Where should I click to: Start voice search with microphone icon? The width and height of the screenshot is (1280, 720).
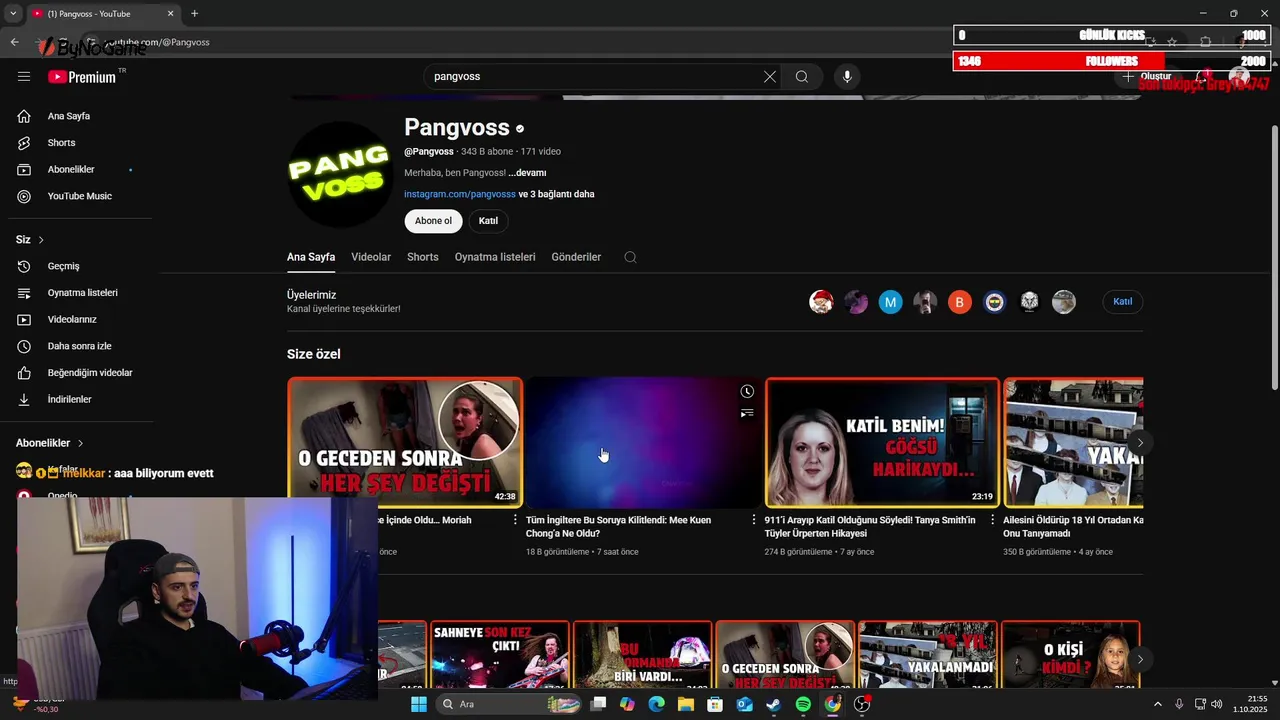847,76
